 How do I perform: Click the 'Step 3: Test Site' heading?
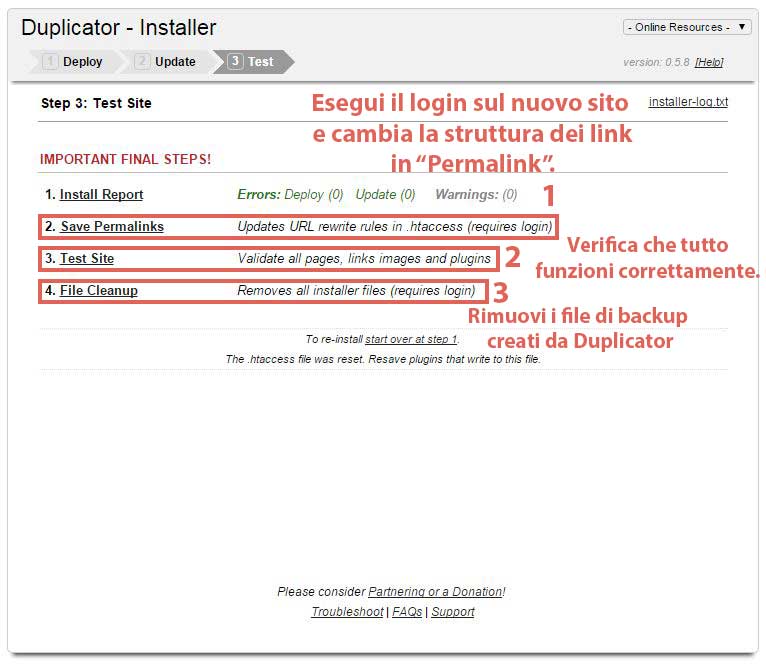[x=96, y=103]
